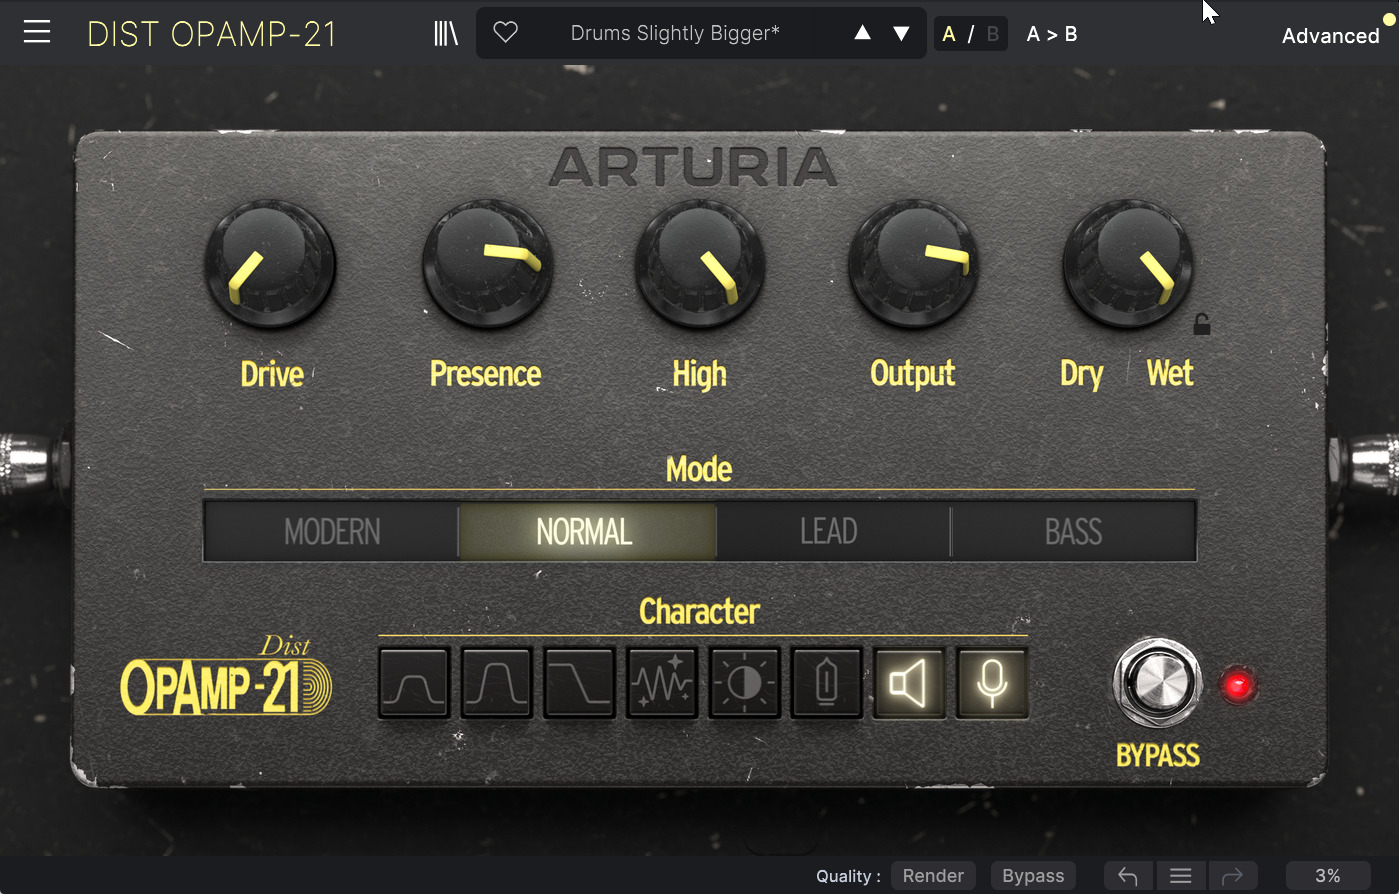Click the Dist OPAMP-21 logo
Image resolution: width=1399 pixels, height=894 pixels.
(227, 676)
